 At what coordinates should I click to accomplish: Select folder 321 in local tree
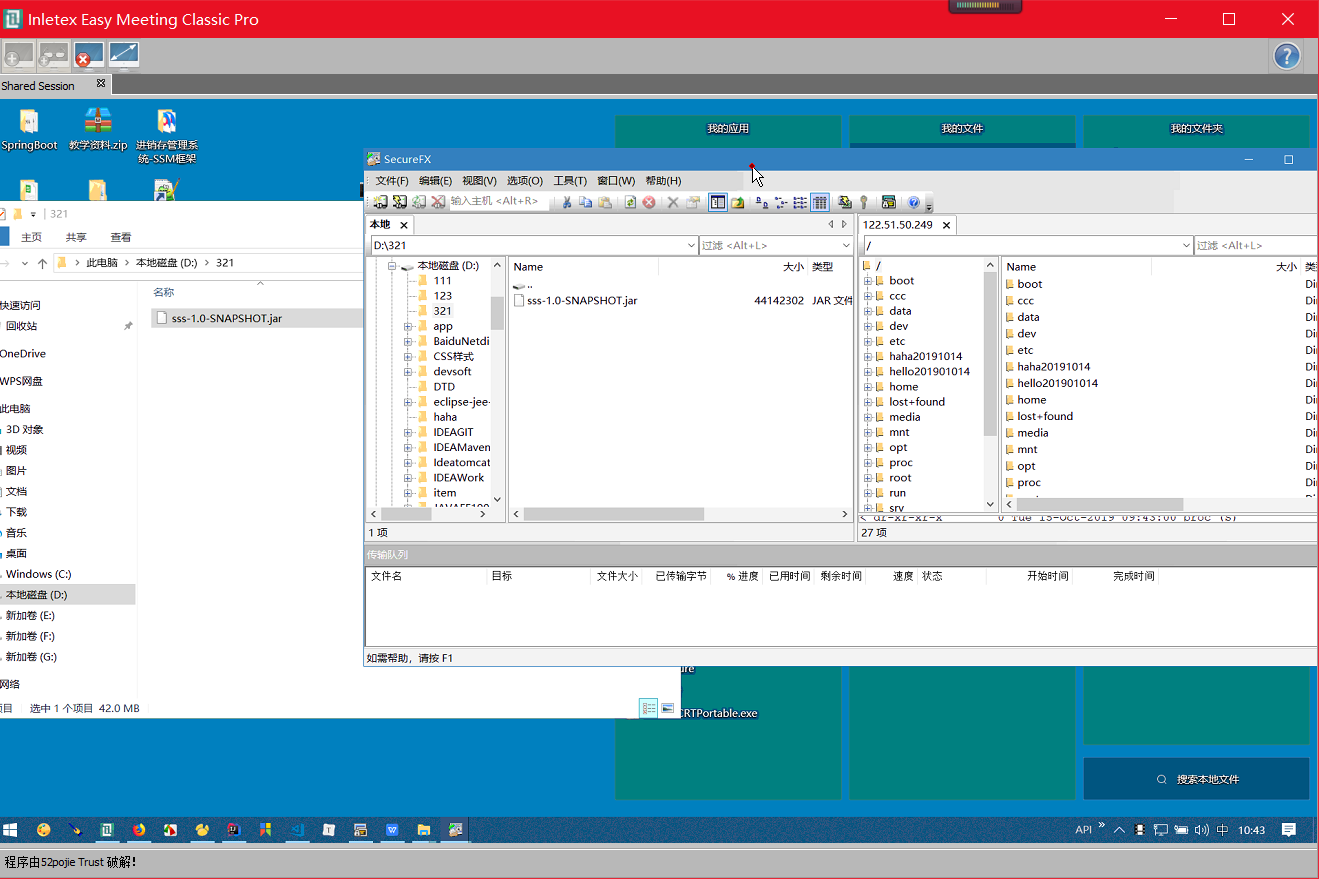click(442, 311)
